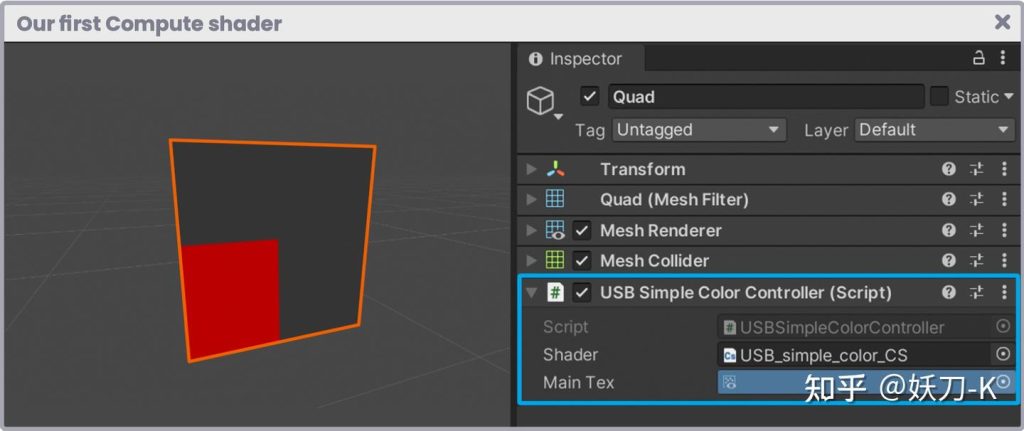The width and height of the screenshot is (1024, 431).
Task: Click the Inspector lock icon
Action: (979, 58)
